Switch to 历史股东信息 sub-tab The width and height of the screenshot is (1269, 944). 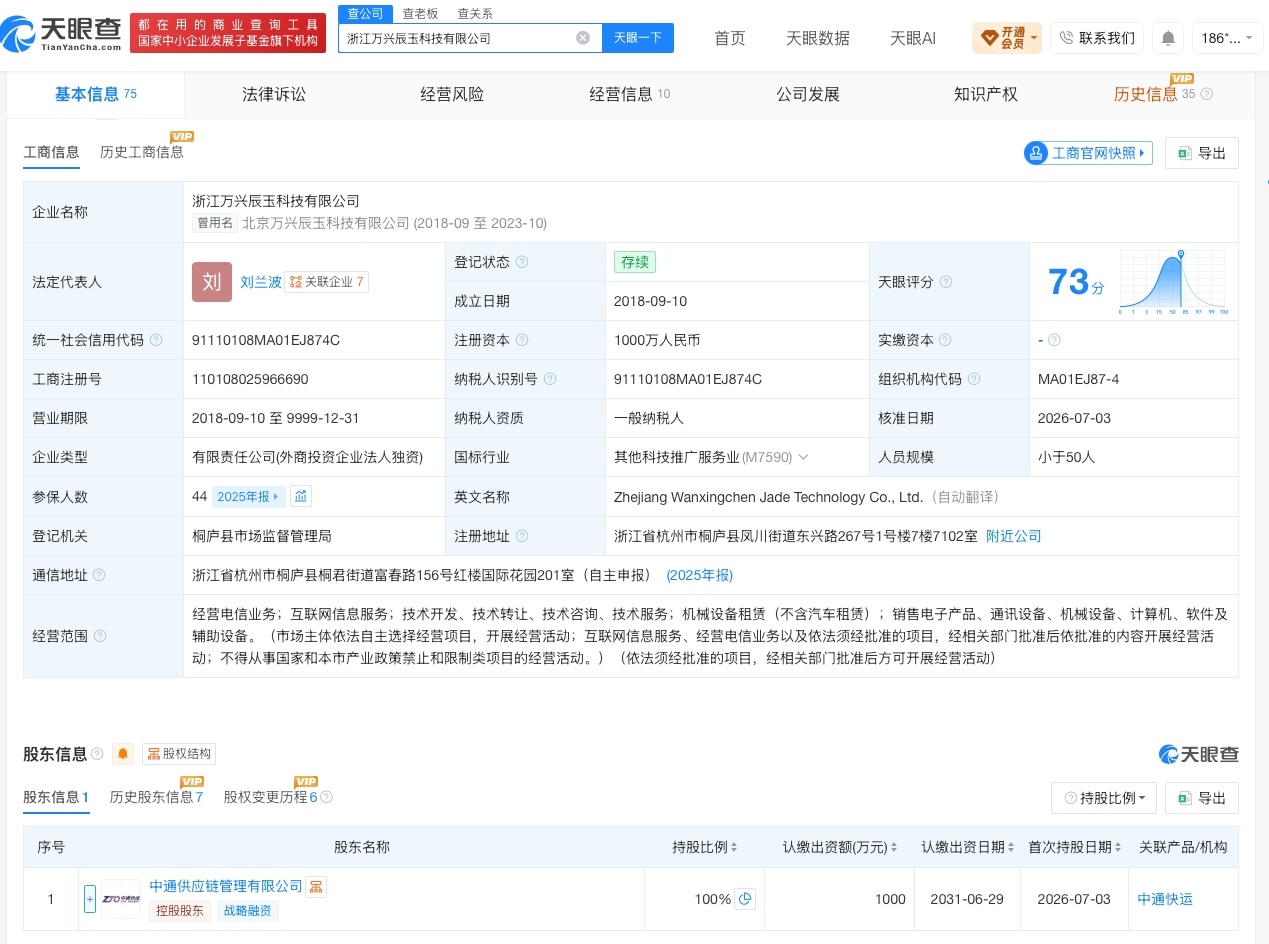[x=156, y=797]
